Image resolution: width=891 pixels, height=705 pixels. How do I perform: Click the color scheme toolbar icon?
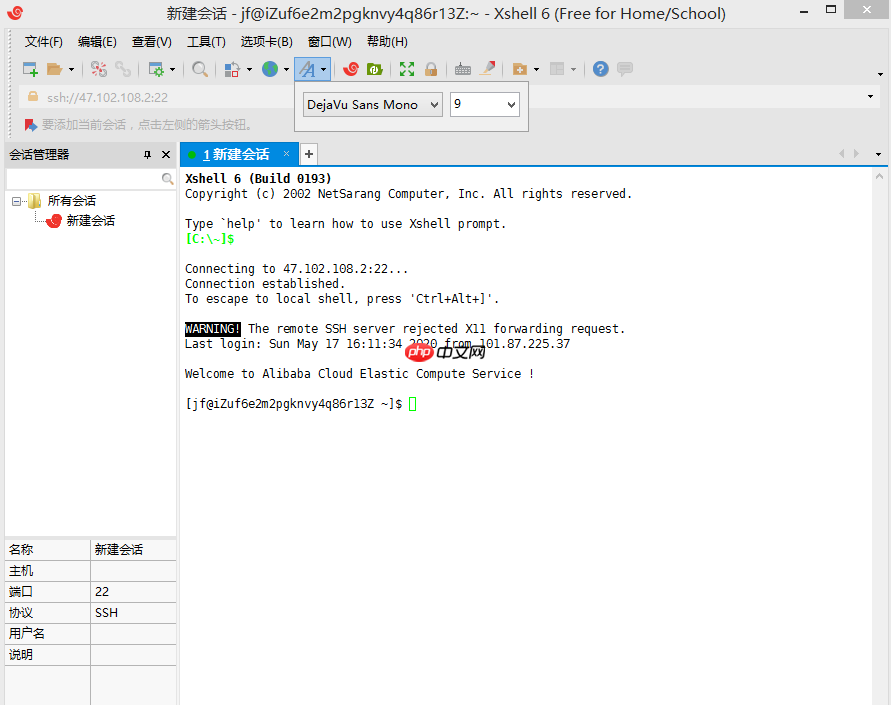(232, 69)
